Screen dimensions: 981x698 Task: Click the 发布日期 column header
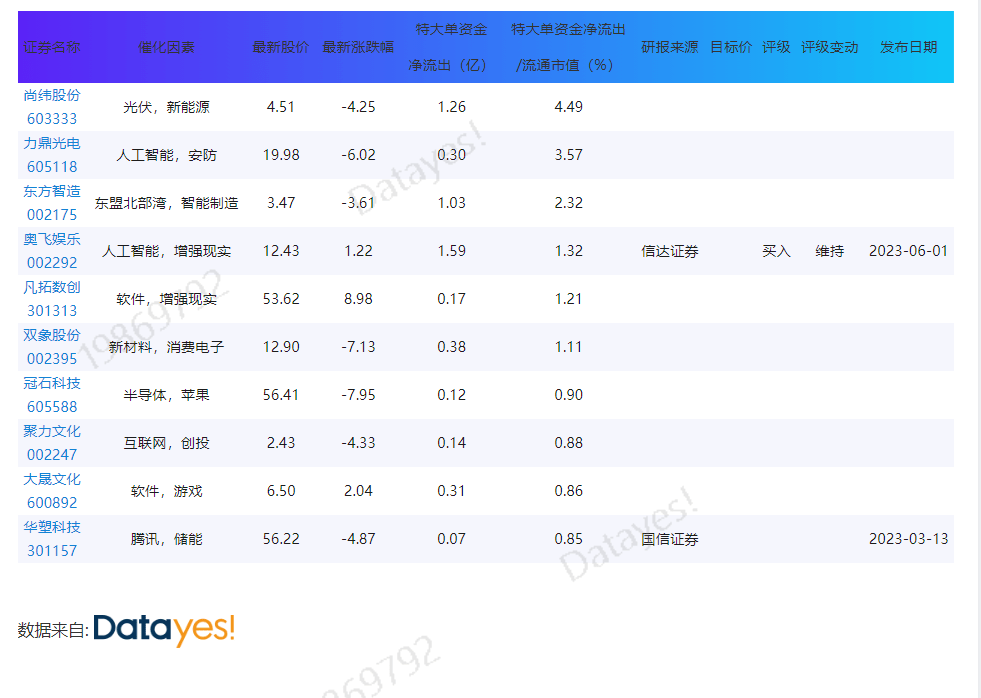[908, 47]
